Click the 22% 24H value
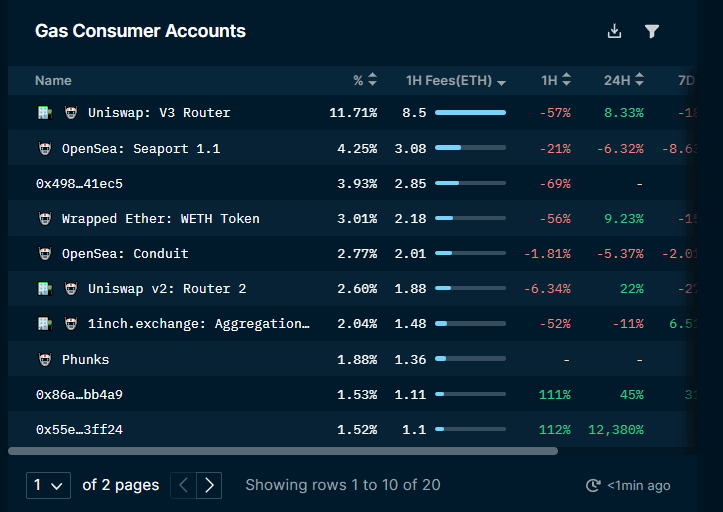 (632, 289)
